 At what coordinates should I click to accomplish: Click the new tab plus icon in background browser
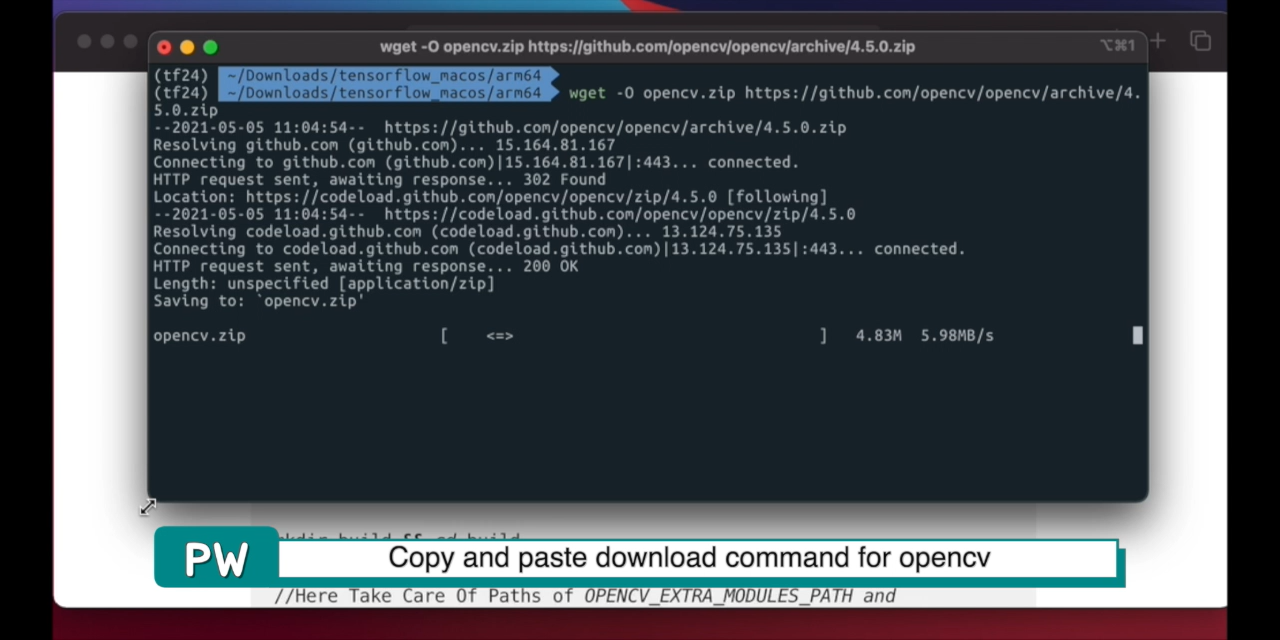1157,41
